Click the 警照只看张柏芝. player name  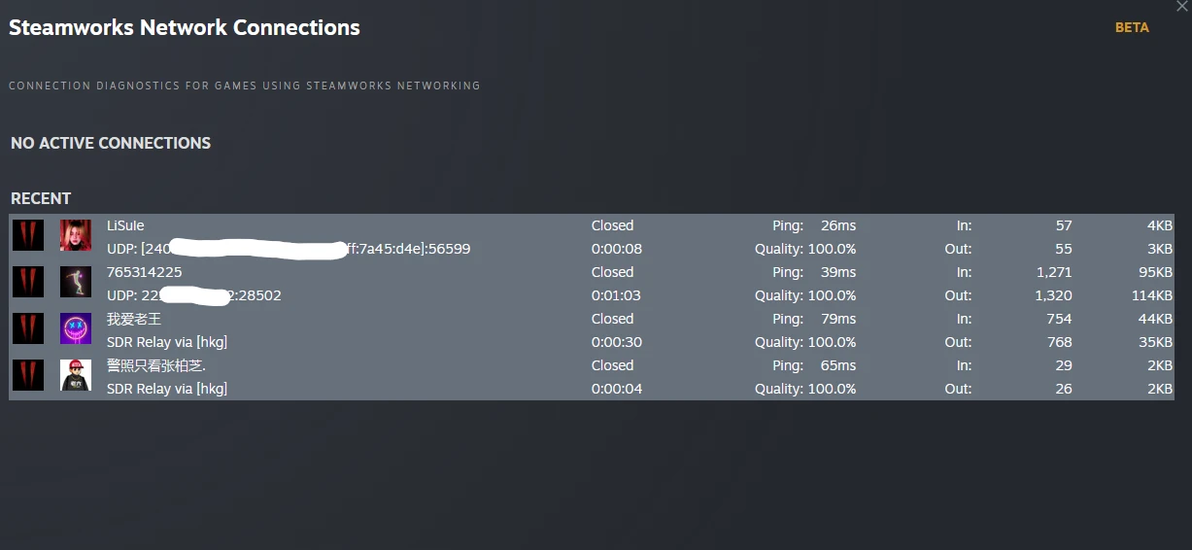157,365
